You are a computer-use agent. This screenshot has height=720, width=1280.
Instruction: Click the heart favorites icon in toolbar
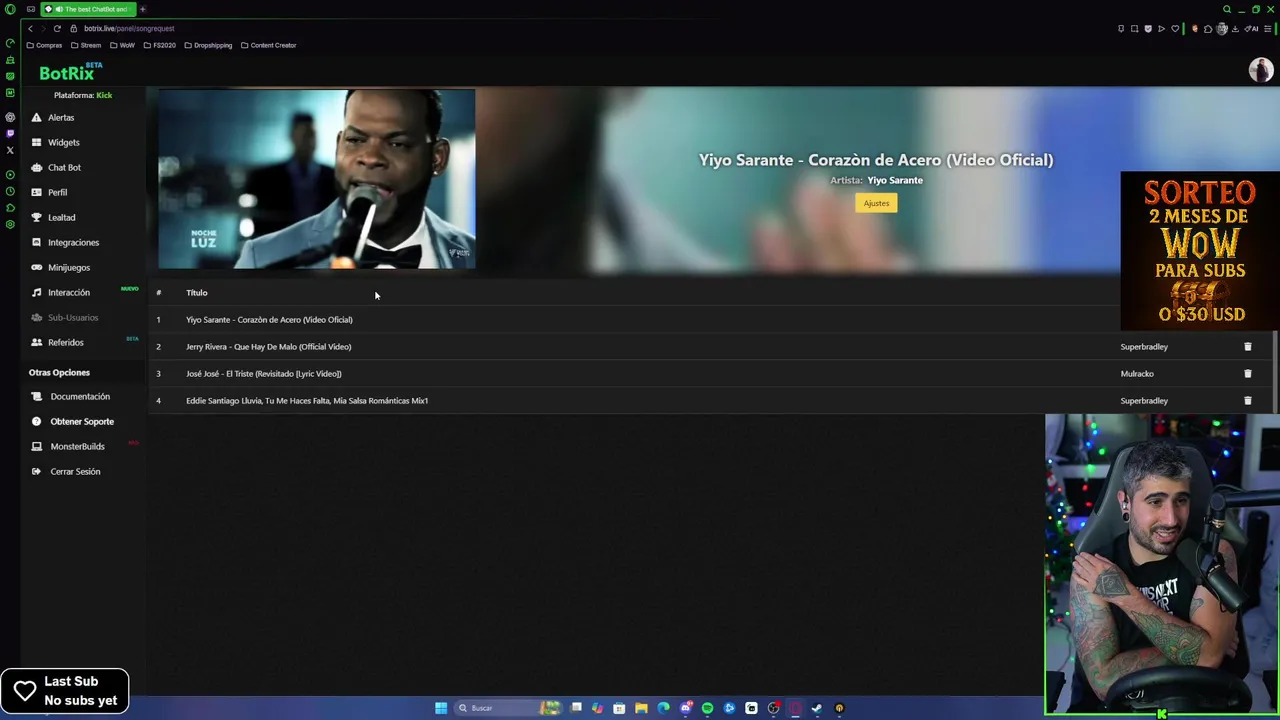point(1175,28)
